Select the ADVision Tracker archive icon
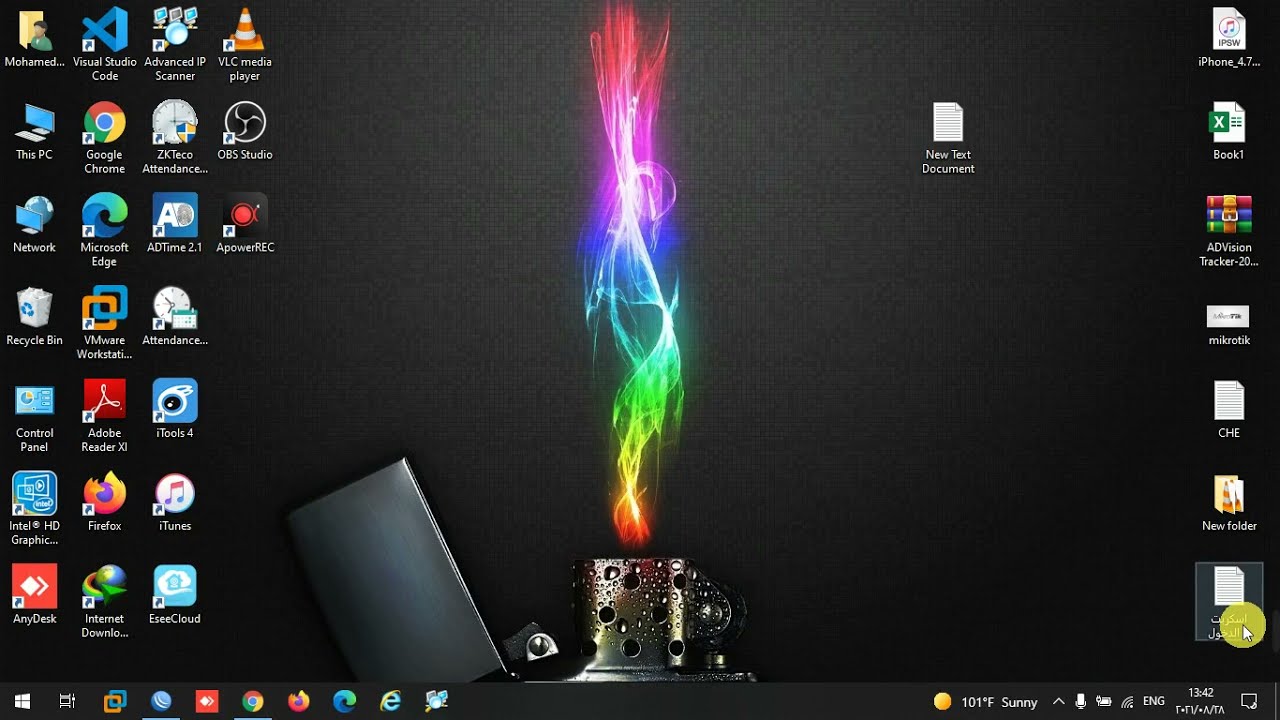1280x720 pixels. 1229,231
